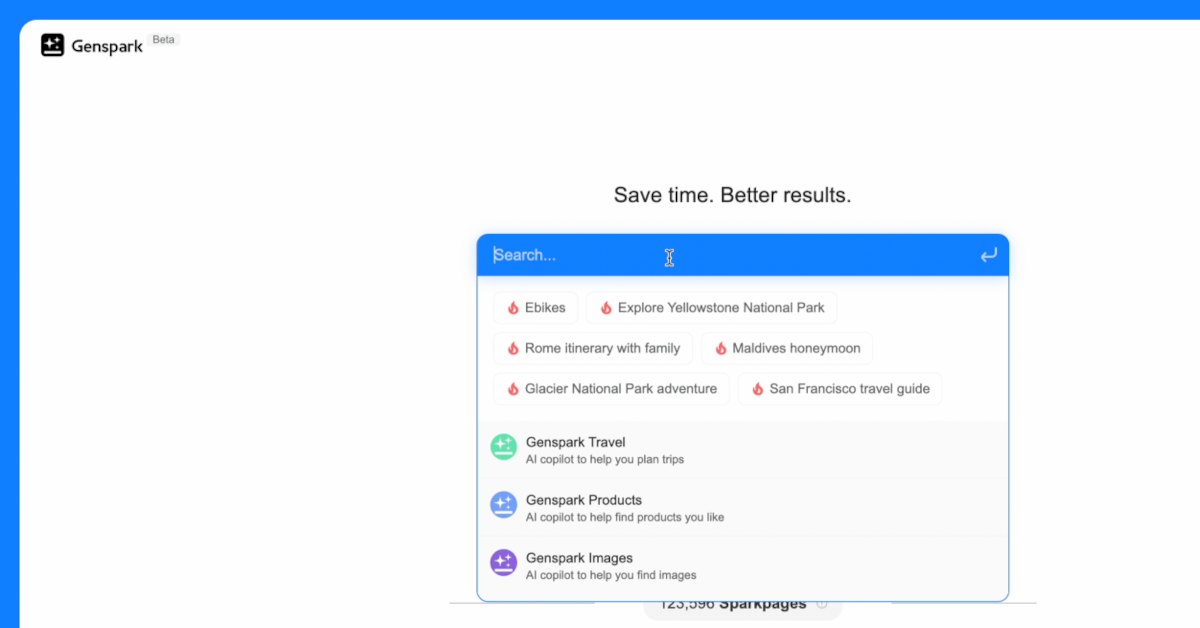Image resolution: width=1200 pixels, height=628 pixels.
Task: Click the Beta badge next to Genspark
Action: 163,40
